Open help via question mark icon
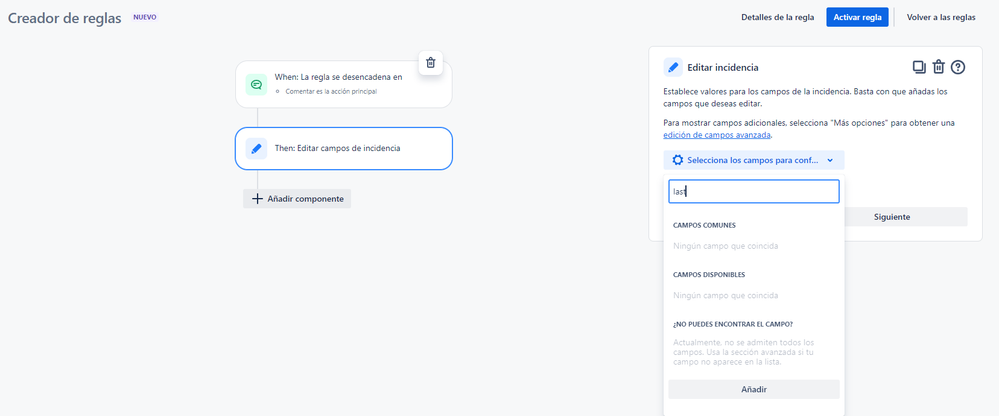Image resolution: width=999 pixels, height=416 pixels. [958, 67]
